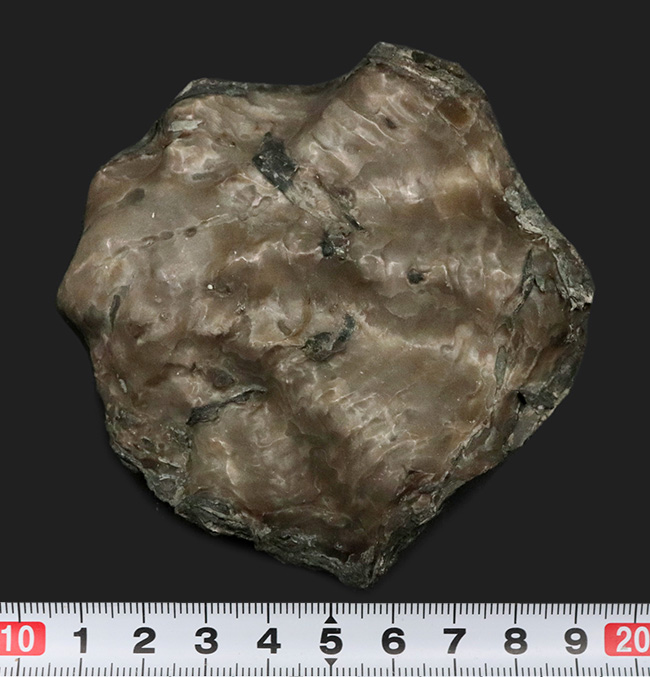650x677 pixels.
Task: Click the number 5 on the ruler
Action: pyautogui.click(x=330, y=639)
